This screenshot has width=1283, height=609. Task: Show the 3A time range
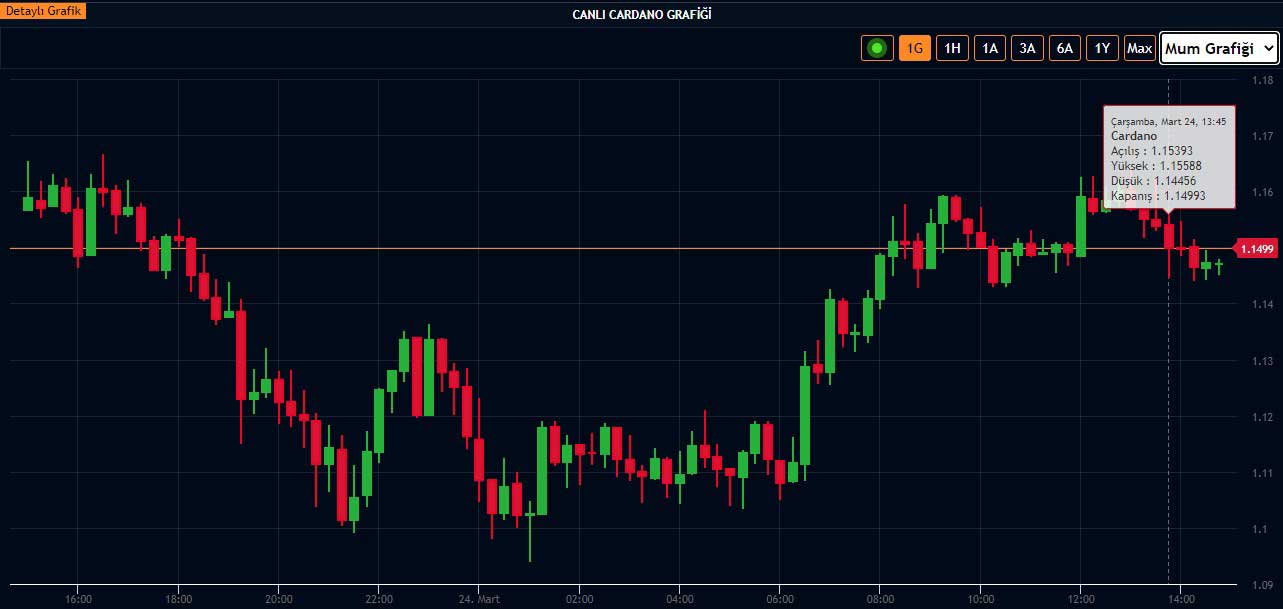(1027, 48)
